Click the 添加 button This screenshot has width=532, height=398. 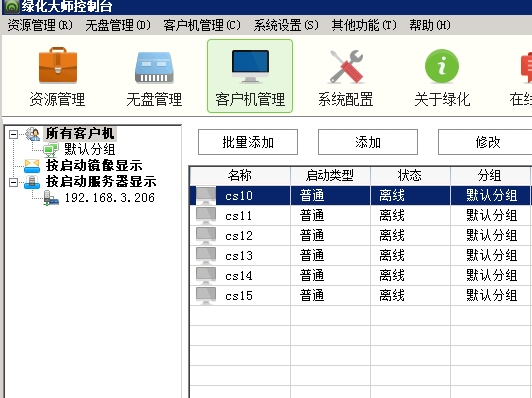[368, 142]
